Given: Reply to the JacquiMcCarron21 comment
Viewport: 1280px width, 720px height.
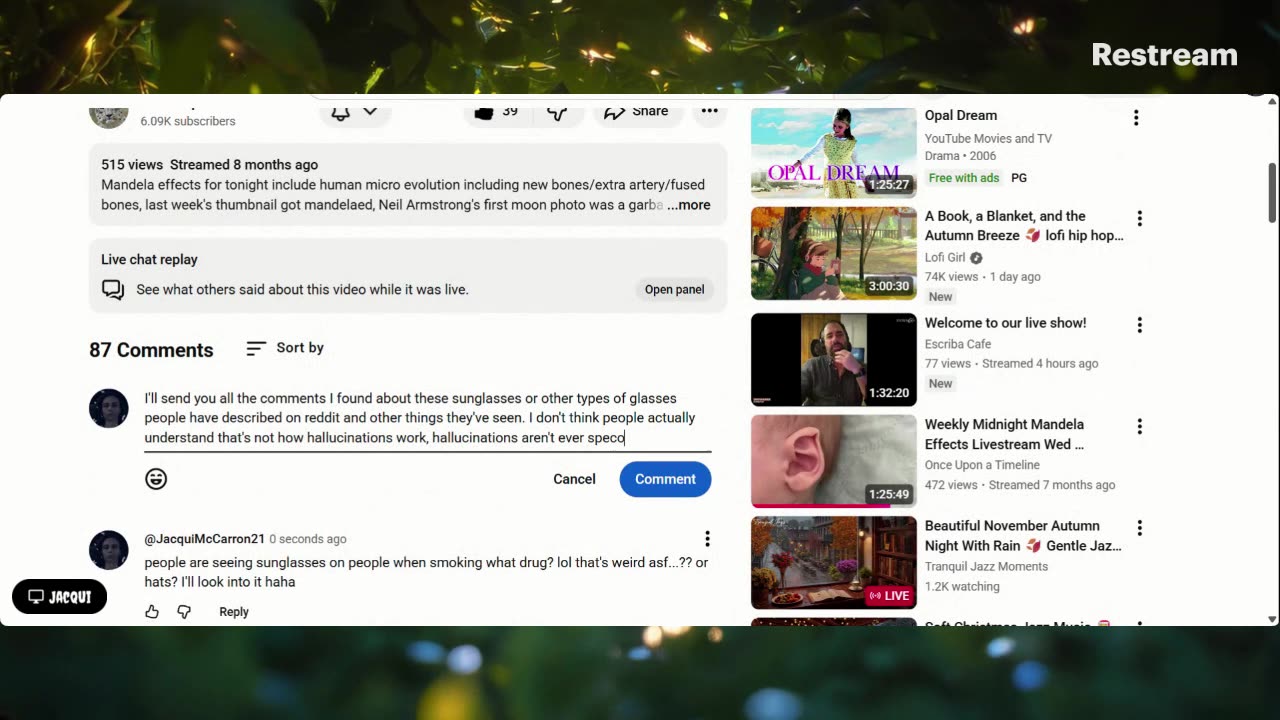Looking at the screenshot, I should pos(234,612).
